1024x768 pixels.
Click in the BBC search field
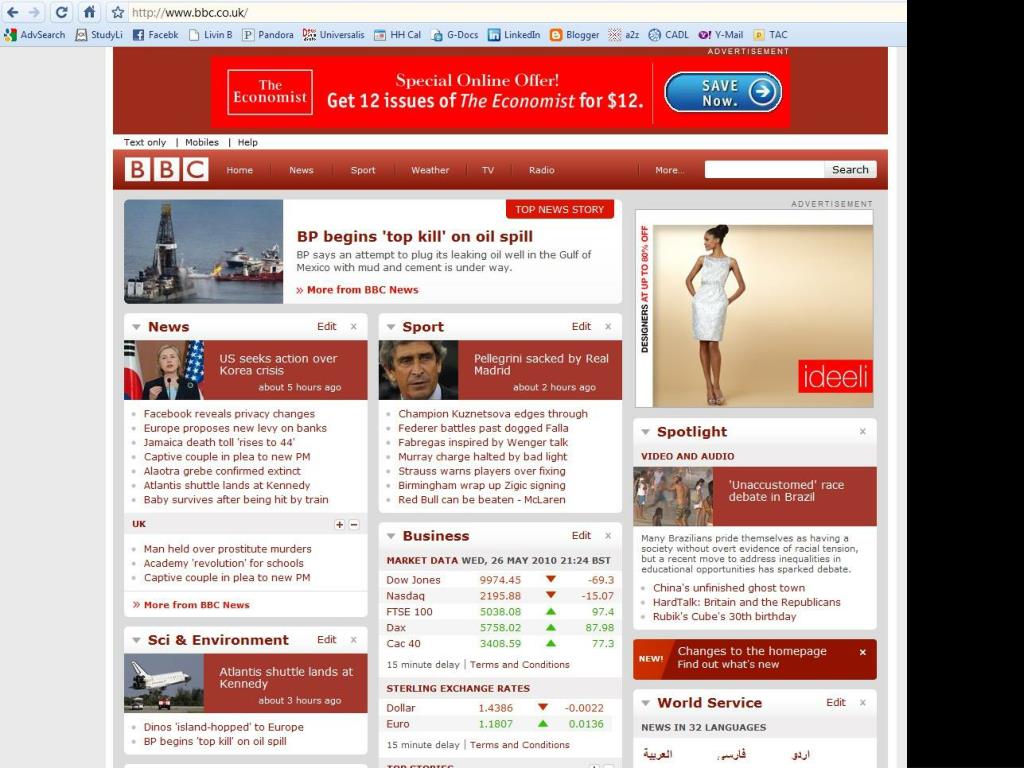tap(764, 170)
